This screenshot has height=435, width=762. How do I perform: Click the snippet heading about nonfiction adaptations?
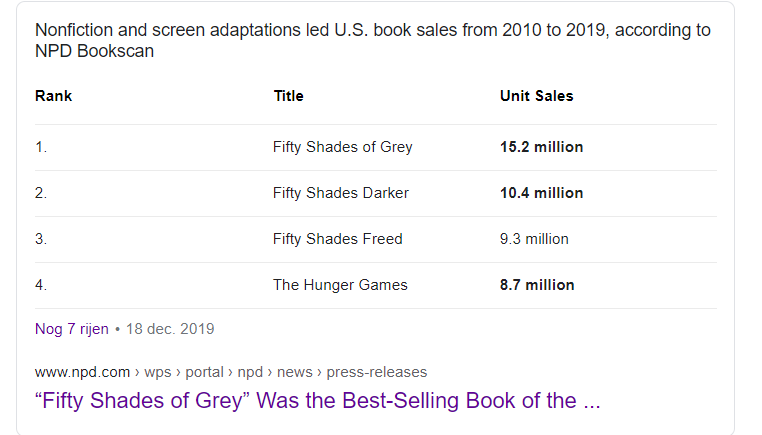click(372, 40)
